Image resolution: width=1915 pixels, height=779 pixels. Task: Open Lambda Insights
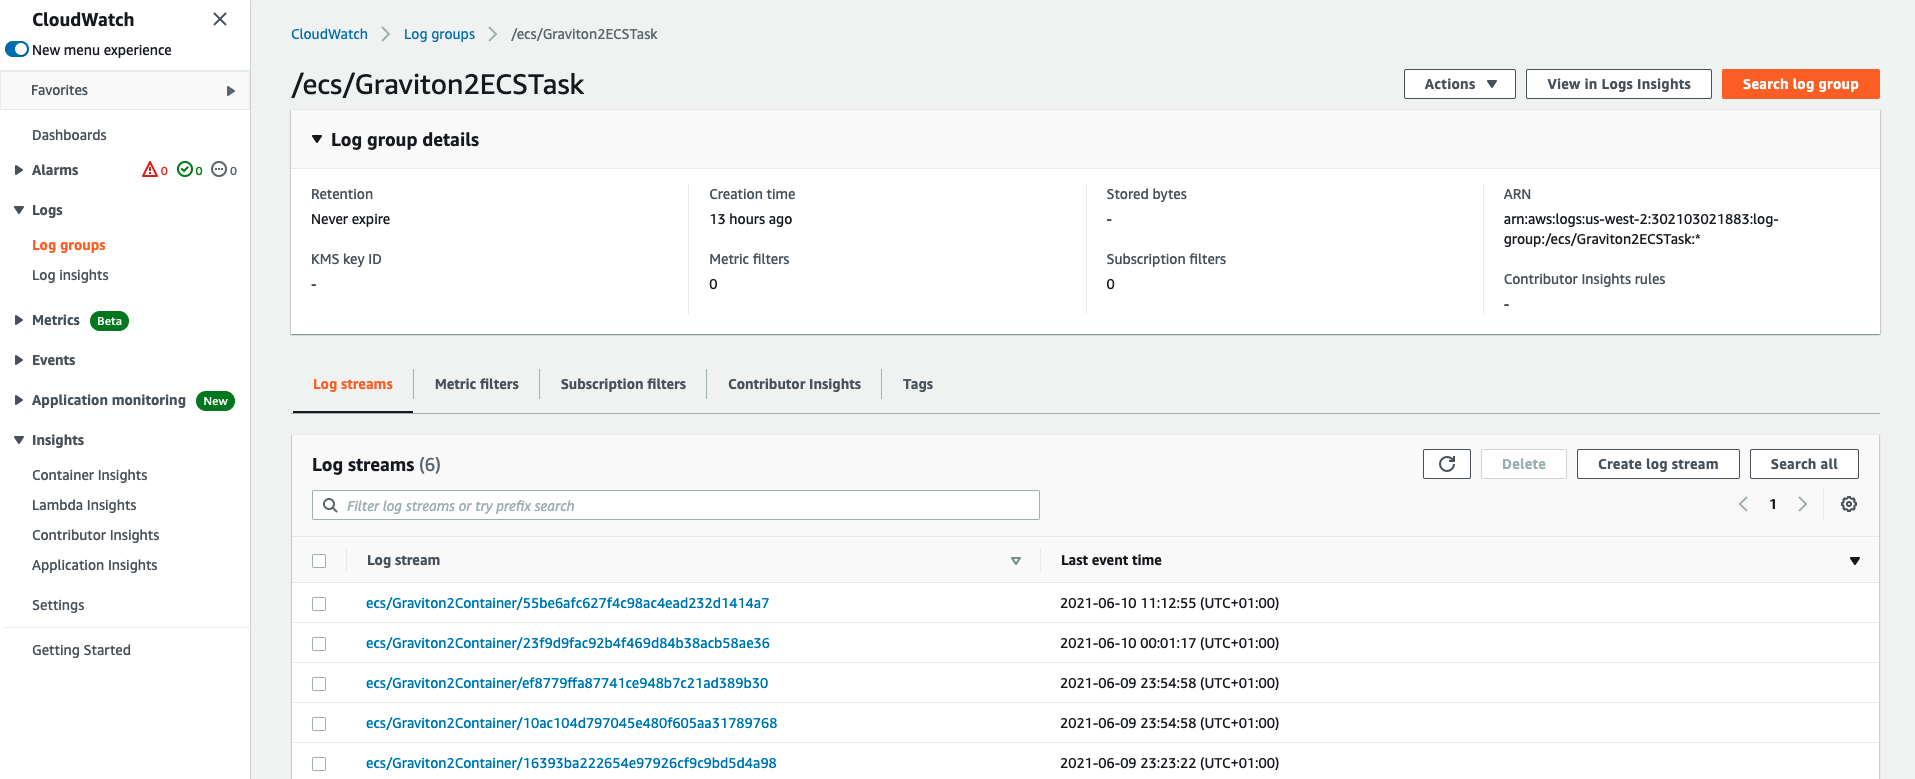tap(84, 505)
